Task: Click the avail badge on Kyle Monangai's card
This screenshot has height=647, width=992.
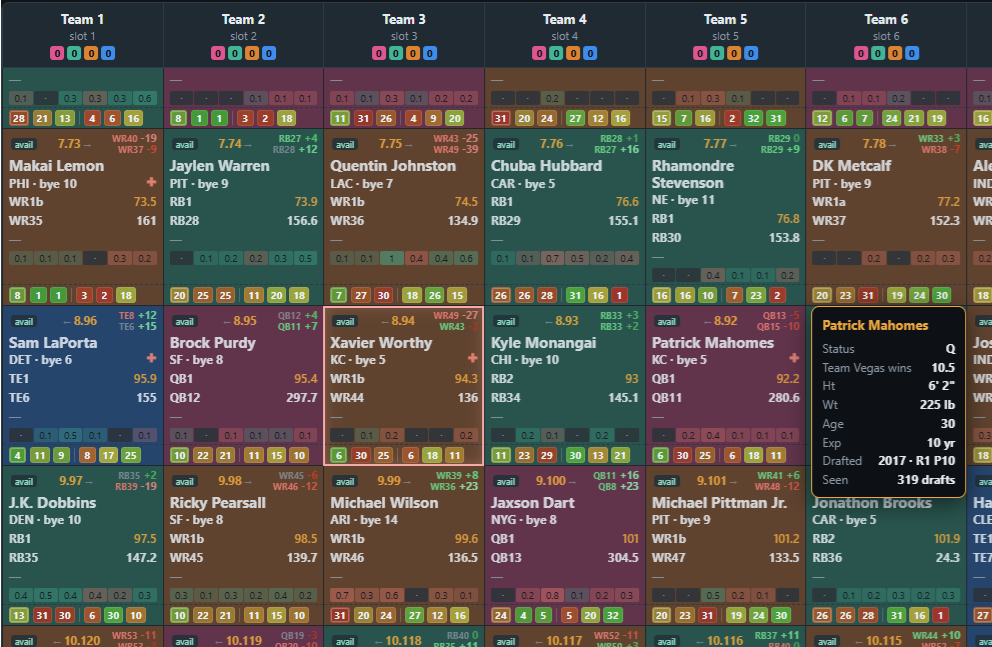Action: 506,322
